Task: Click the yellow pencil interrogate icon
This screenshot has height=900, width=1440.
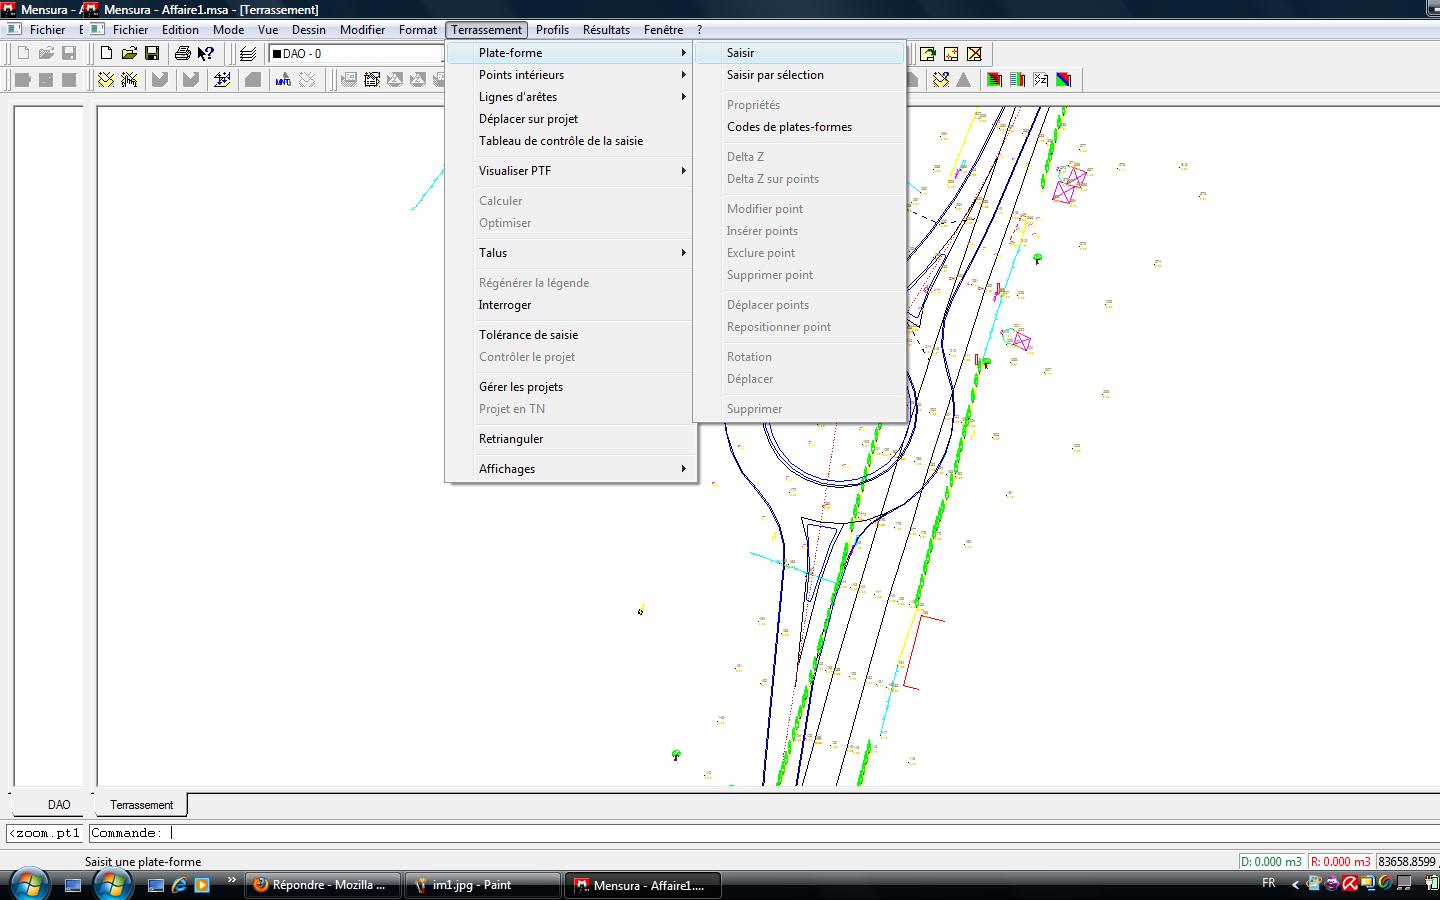Action: [x=940, y=80]
